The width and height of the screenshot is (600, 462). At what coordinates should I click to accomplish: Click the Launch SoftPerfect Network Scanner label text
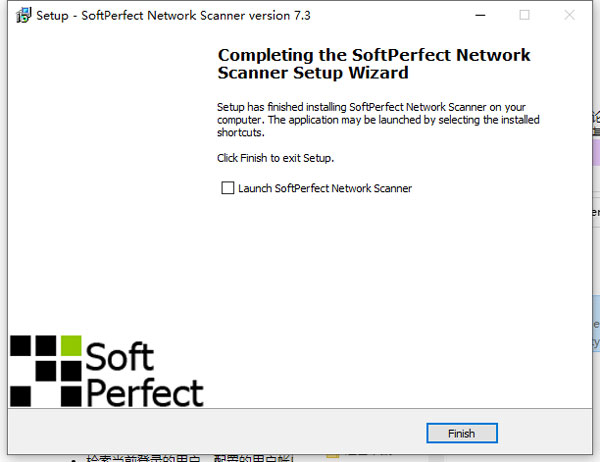(325, 188)
